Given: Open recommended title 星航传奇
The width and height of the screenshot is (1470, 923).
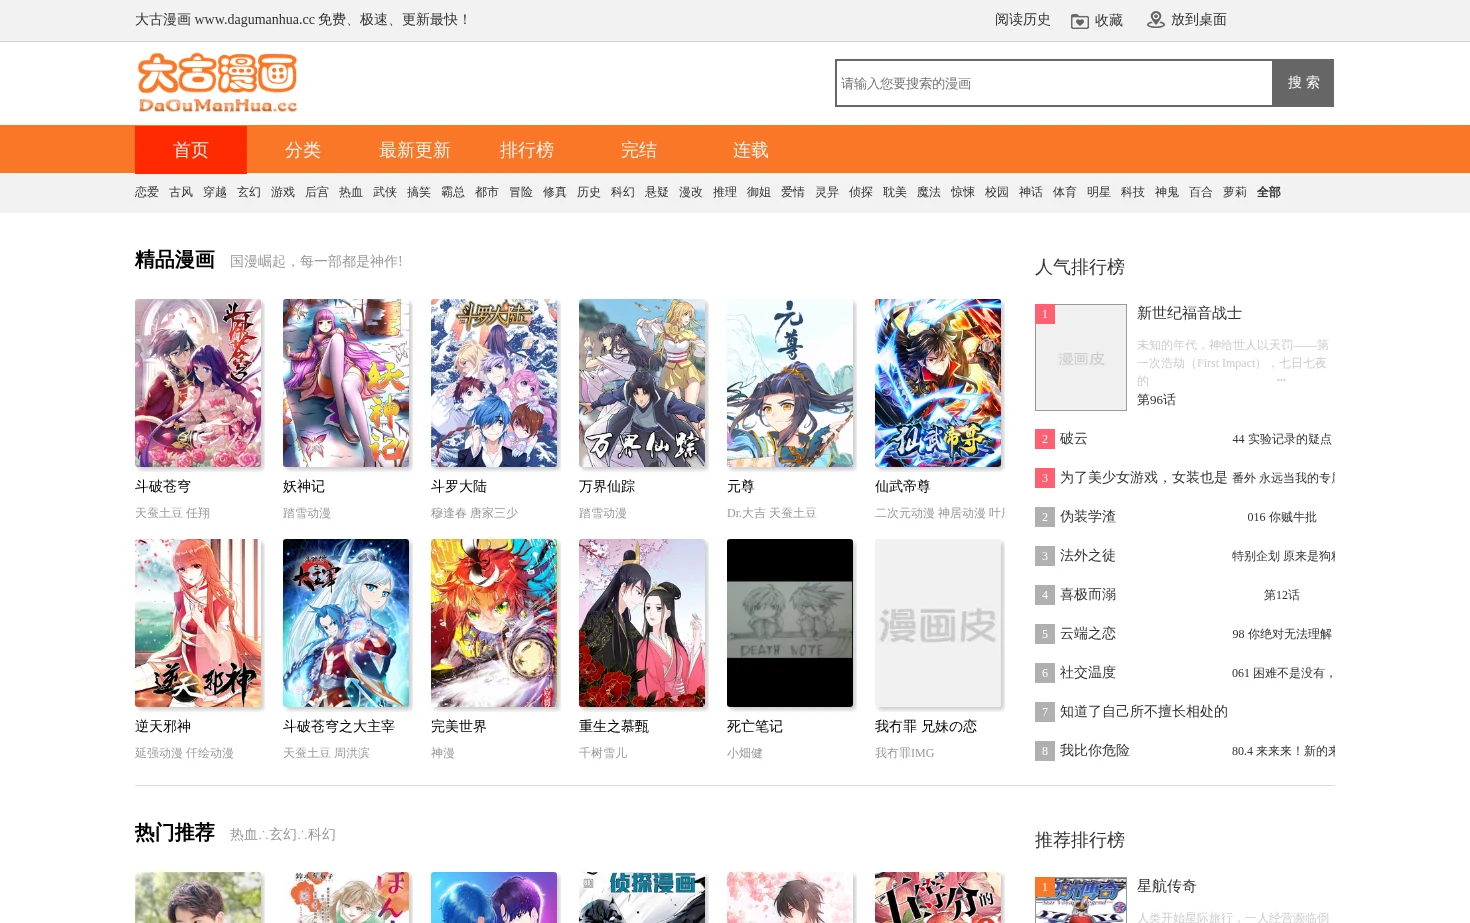Looking at the screenshot, I should coord(1167,886).
